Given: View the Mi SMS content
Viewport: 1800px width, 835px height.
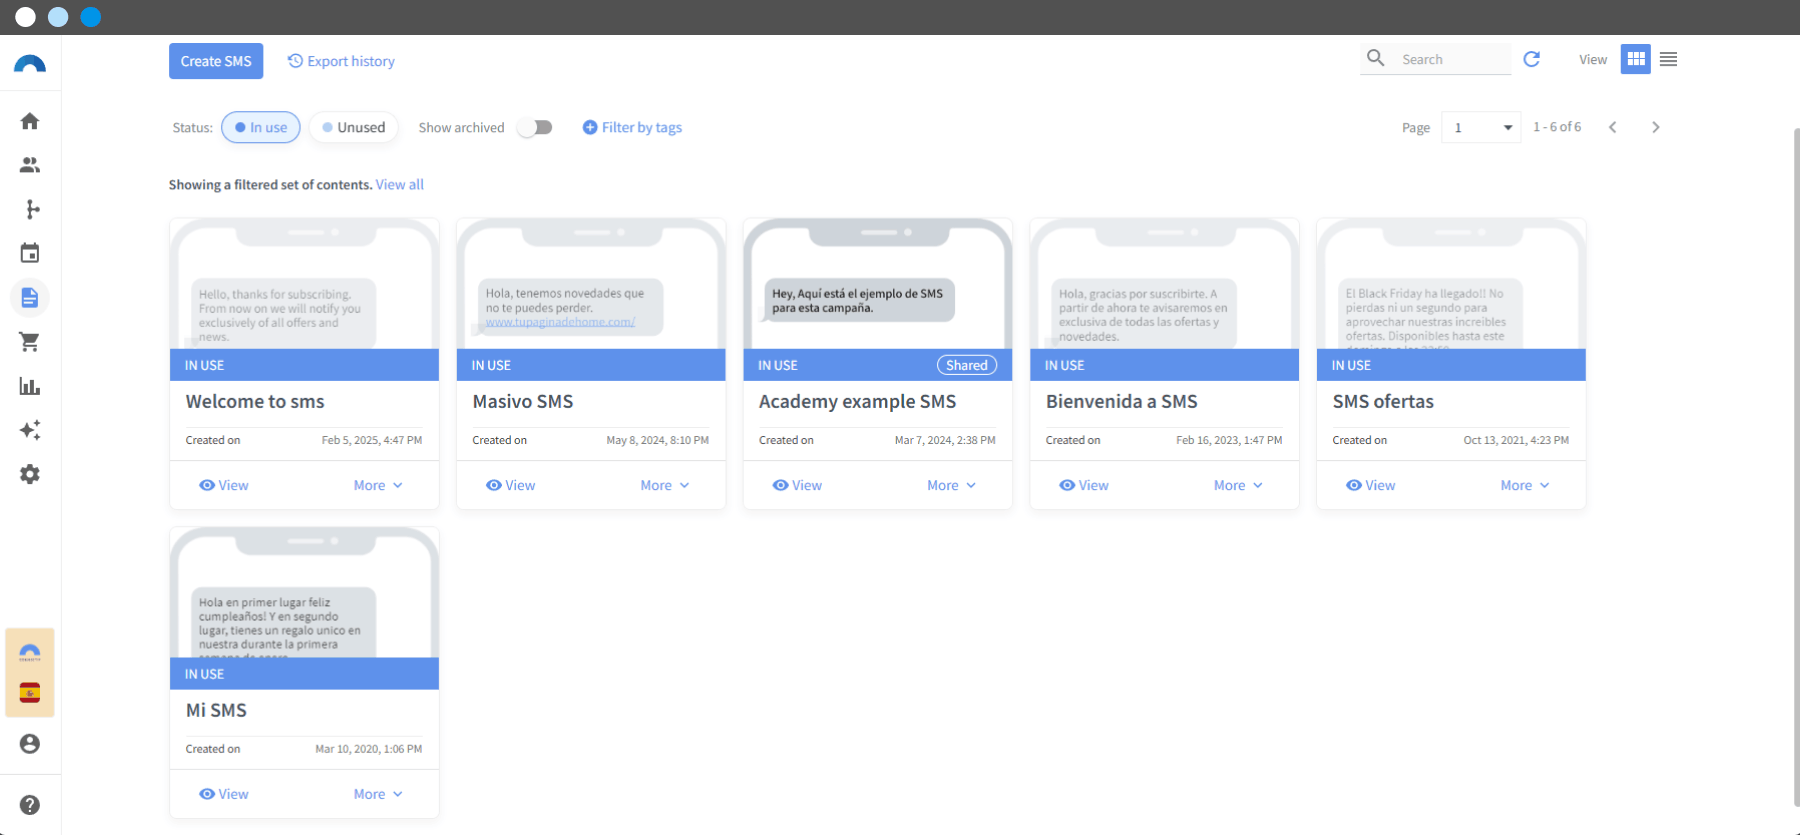Looking at the screenshot, I should (224, 794).
